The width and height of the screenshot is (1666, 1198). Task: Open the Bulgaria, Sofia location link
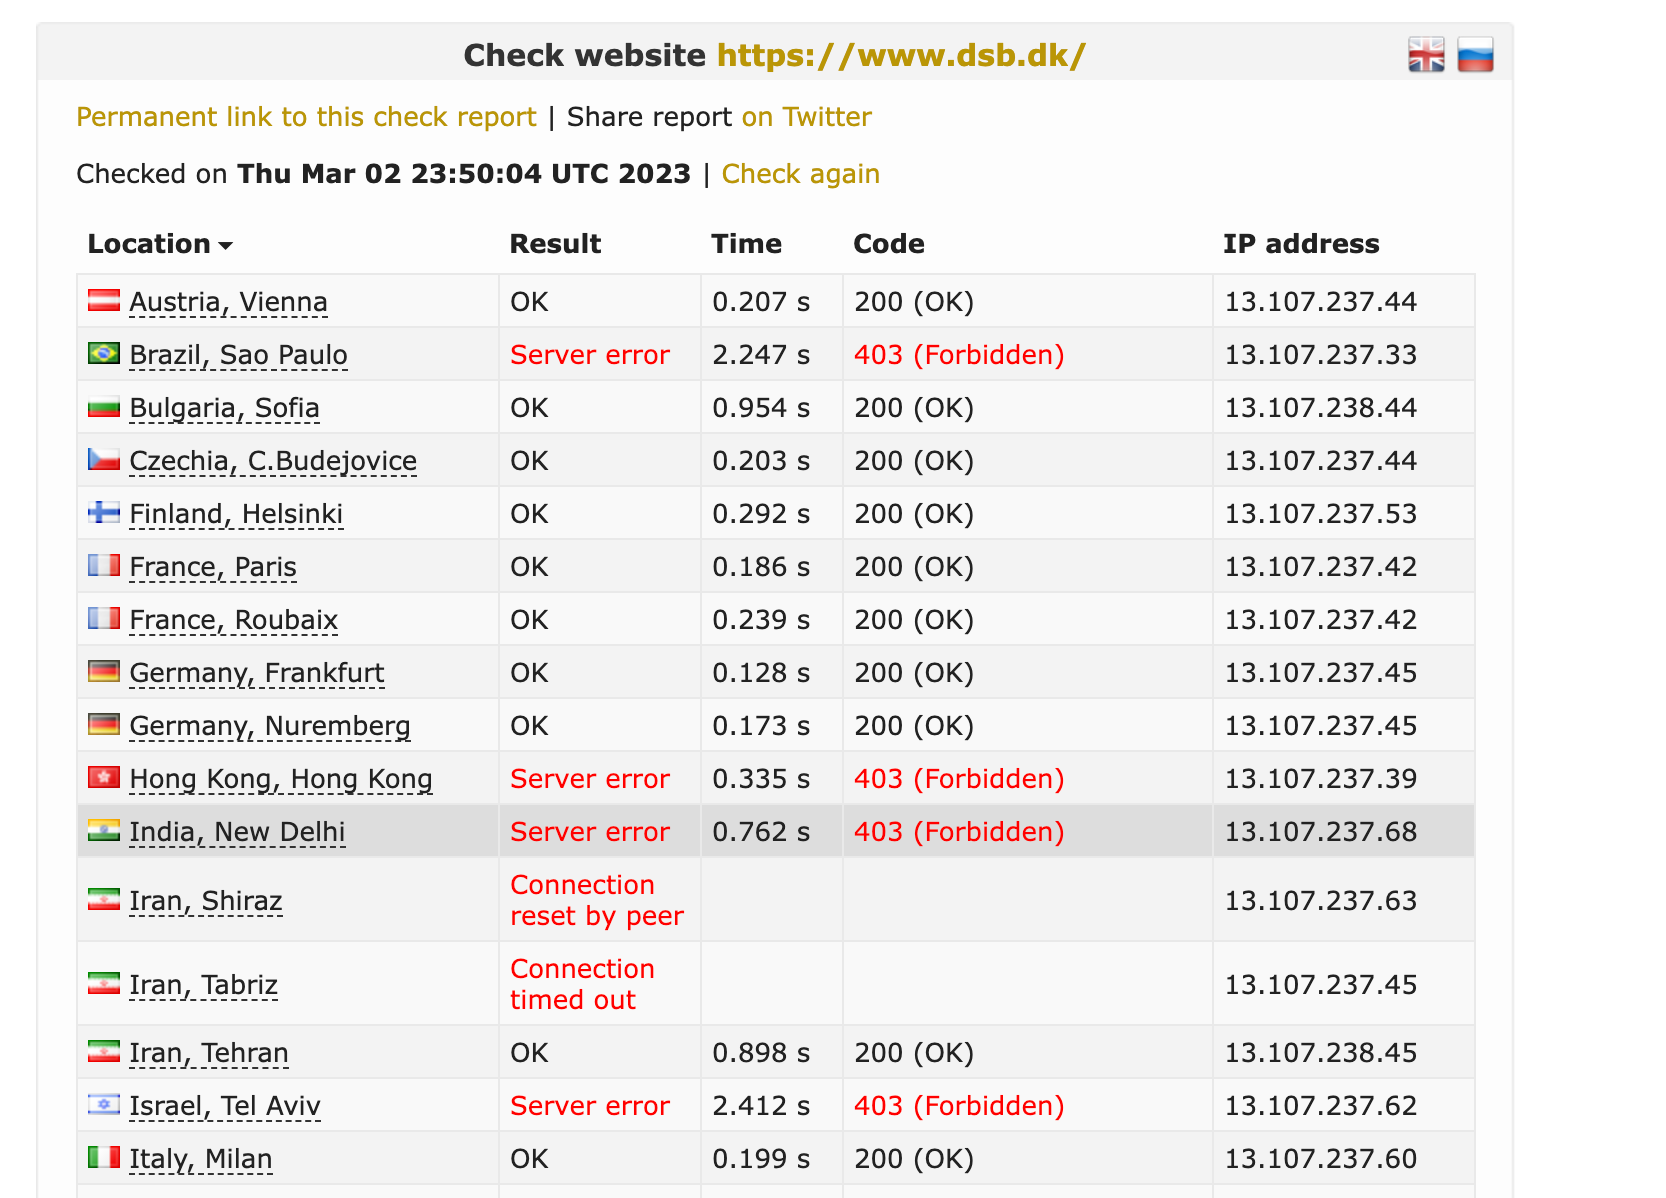224,408
